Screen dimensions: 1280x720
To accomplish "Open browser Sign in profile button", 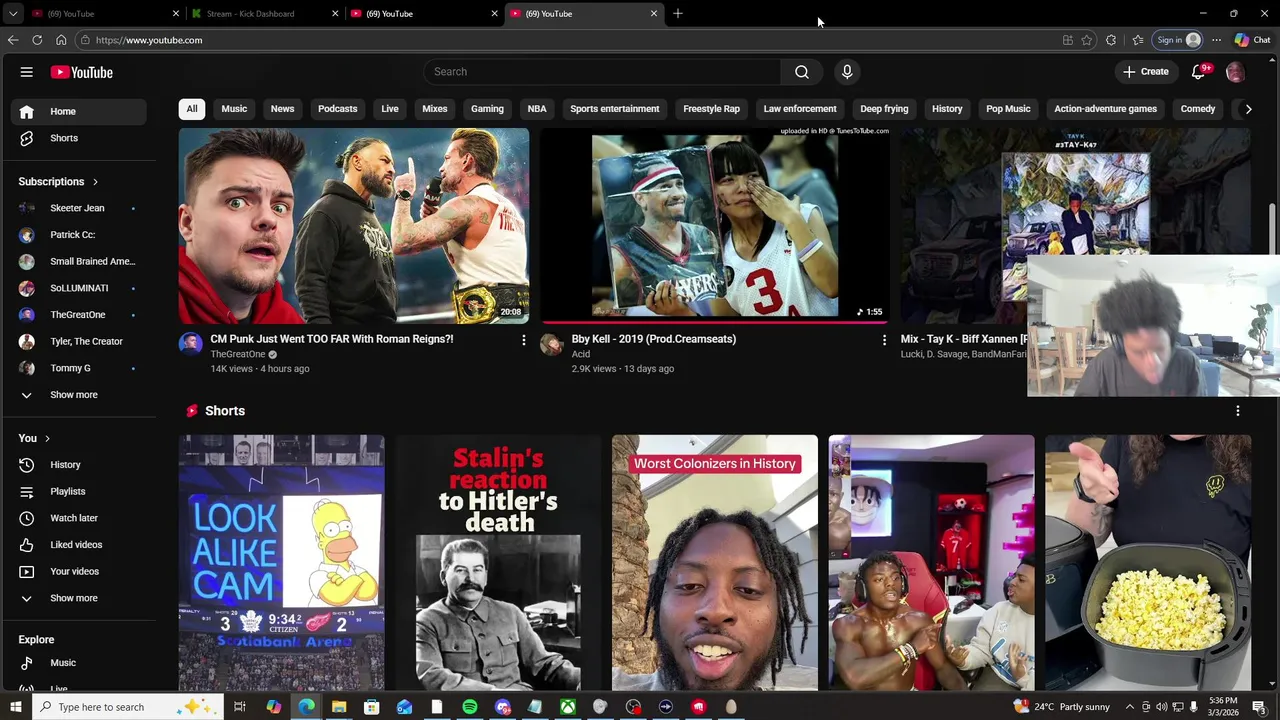I will (1178, 40).
